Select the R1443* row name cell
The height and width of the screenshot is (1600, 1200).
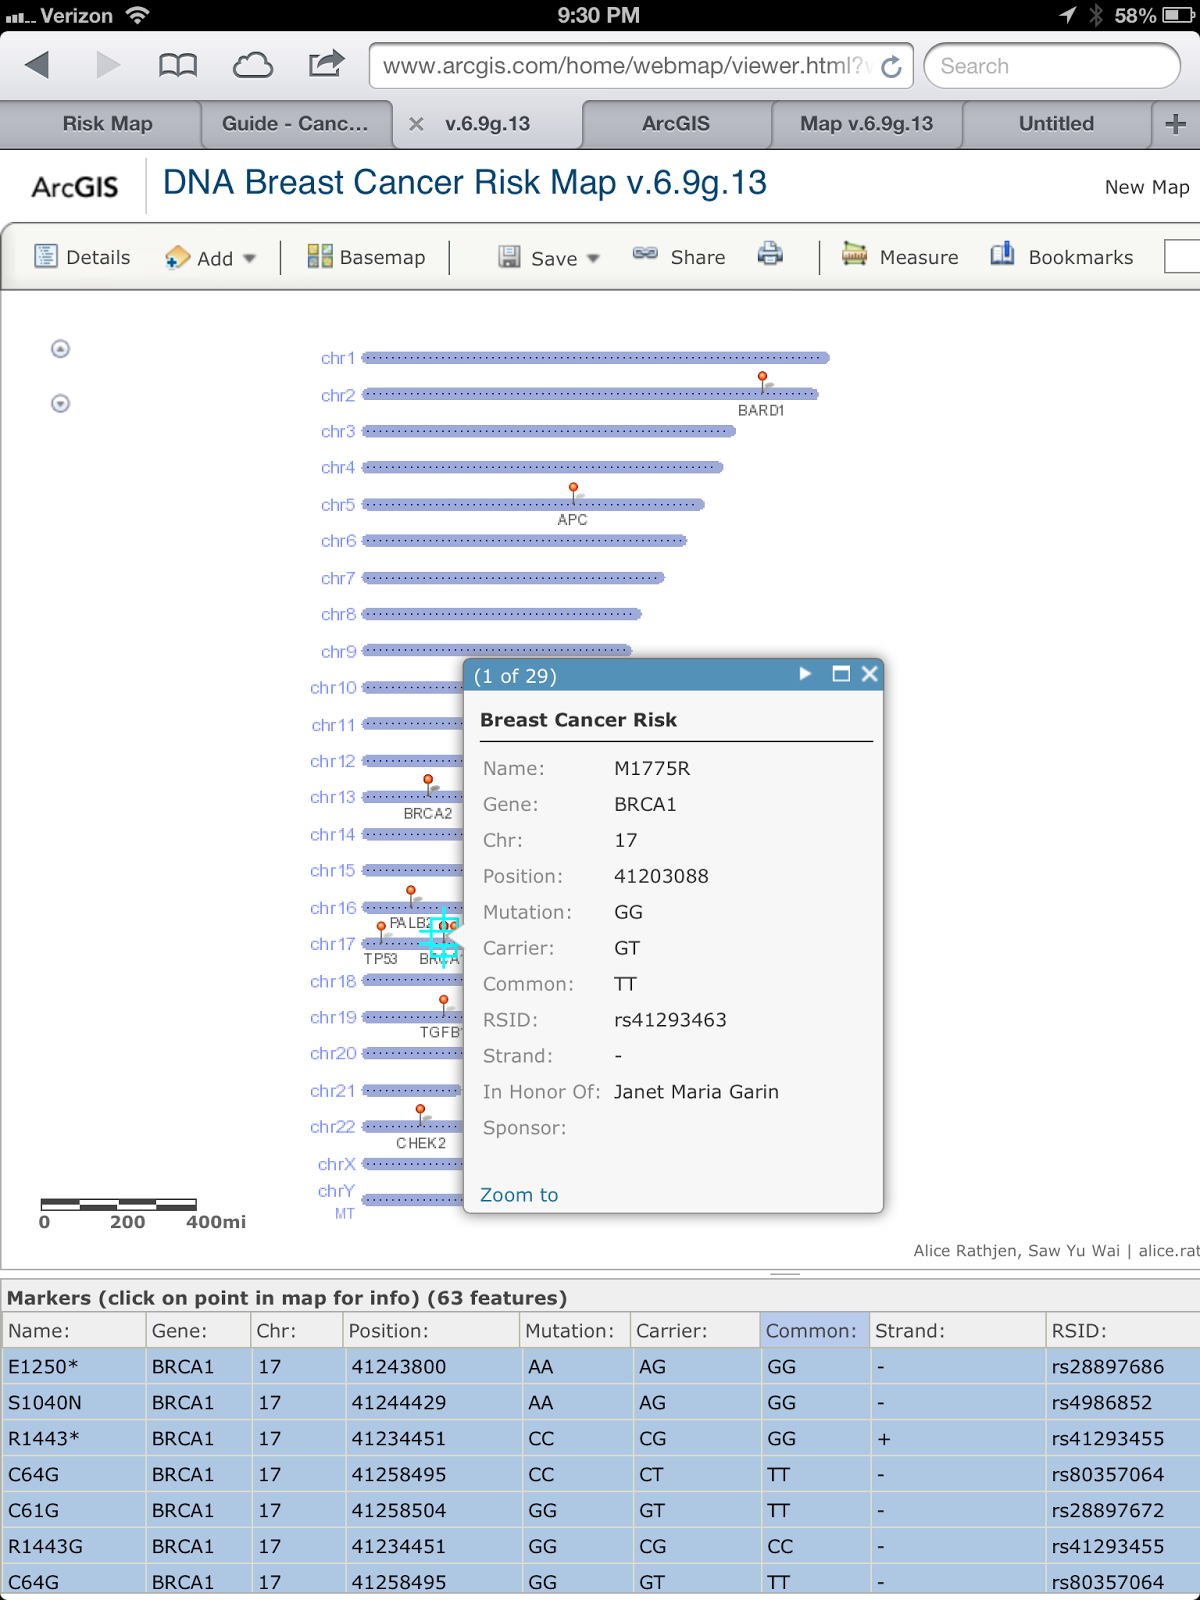(x=73, y=1439)
